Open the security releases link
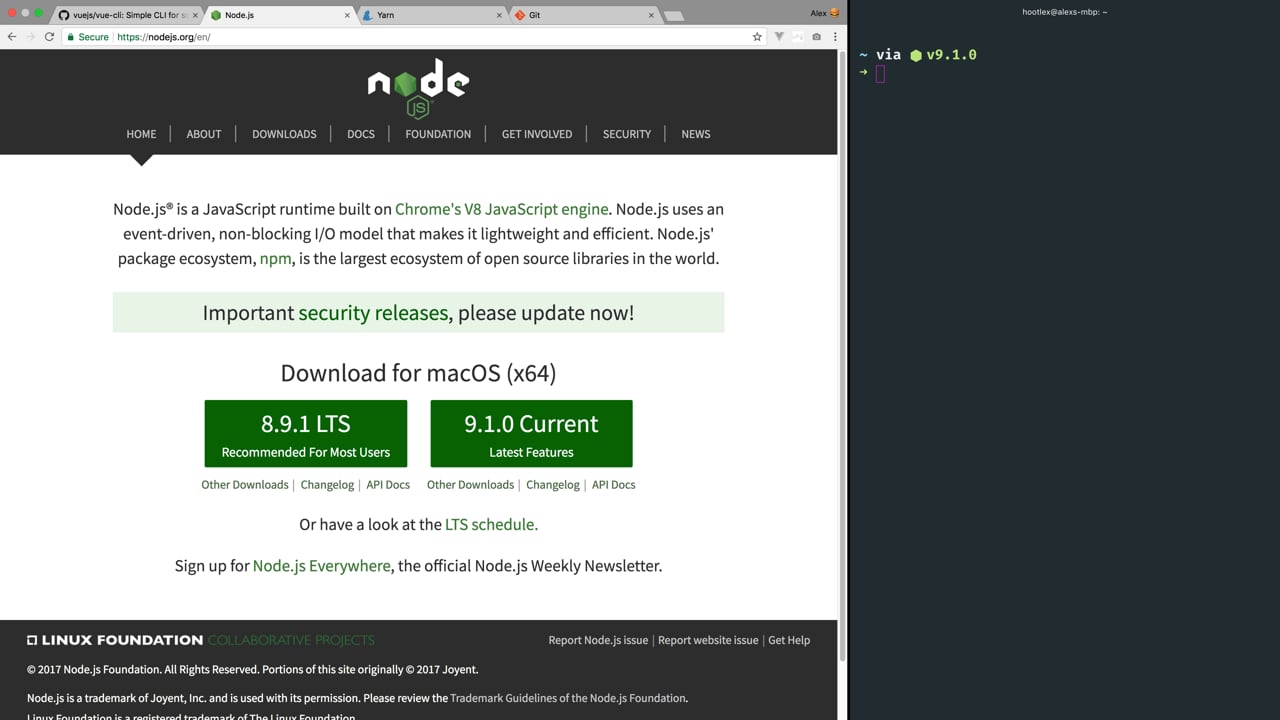1280x720 pixels. [x=373, y=313]
